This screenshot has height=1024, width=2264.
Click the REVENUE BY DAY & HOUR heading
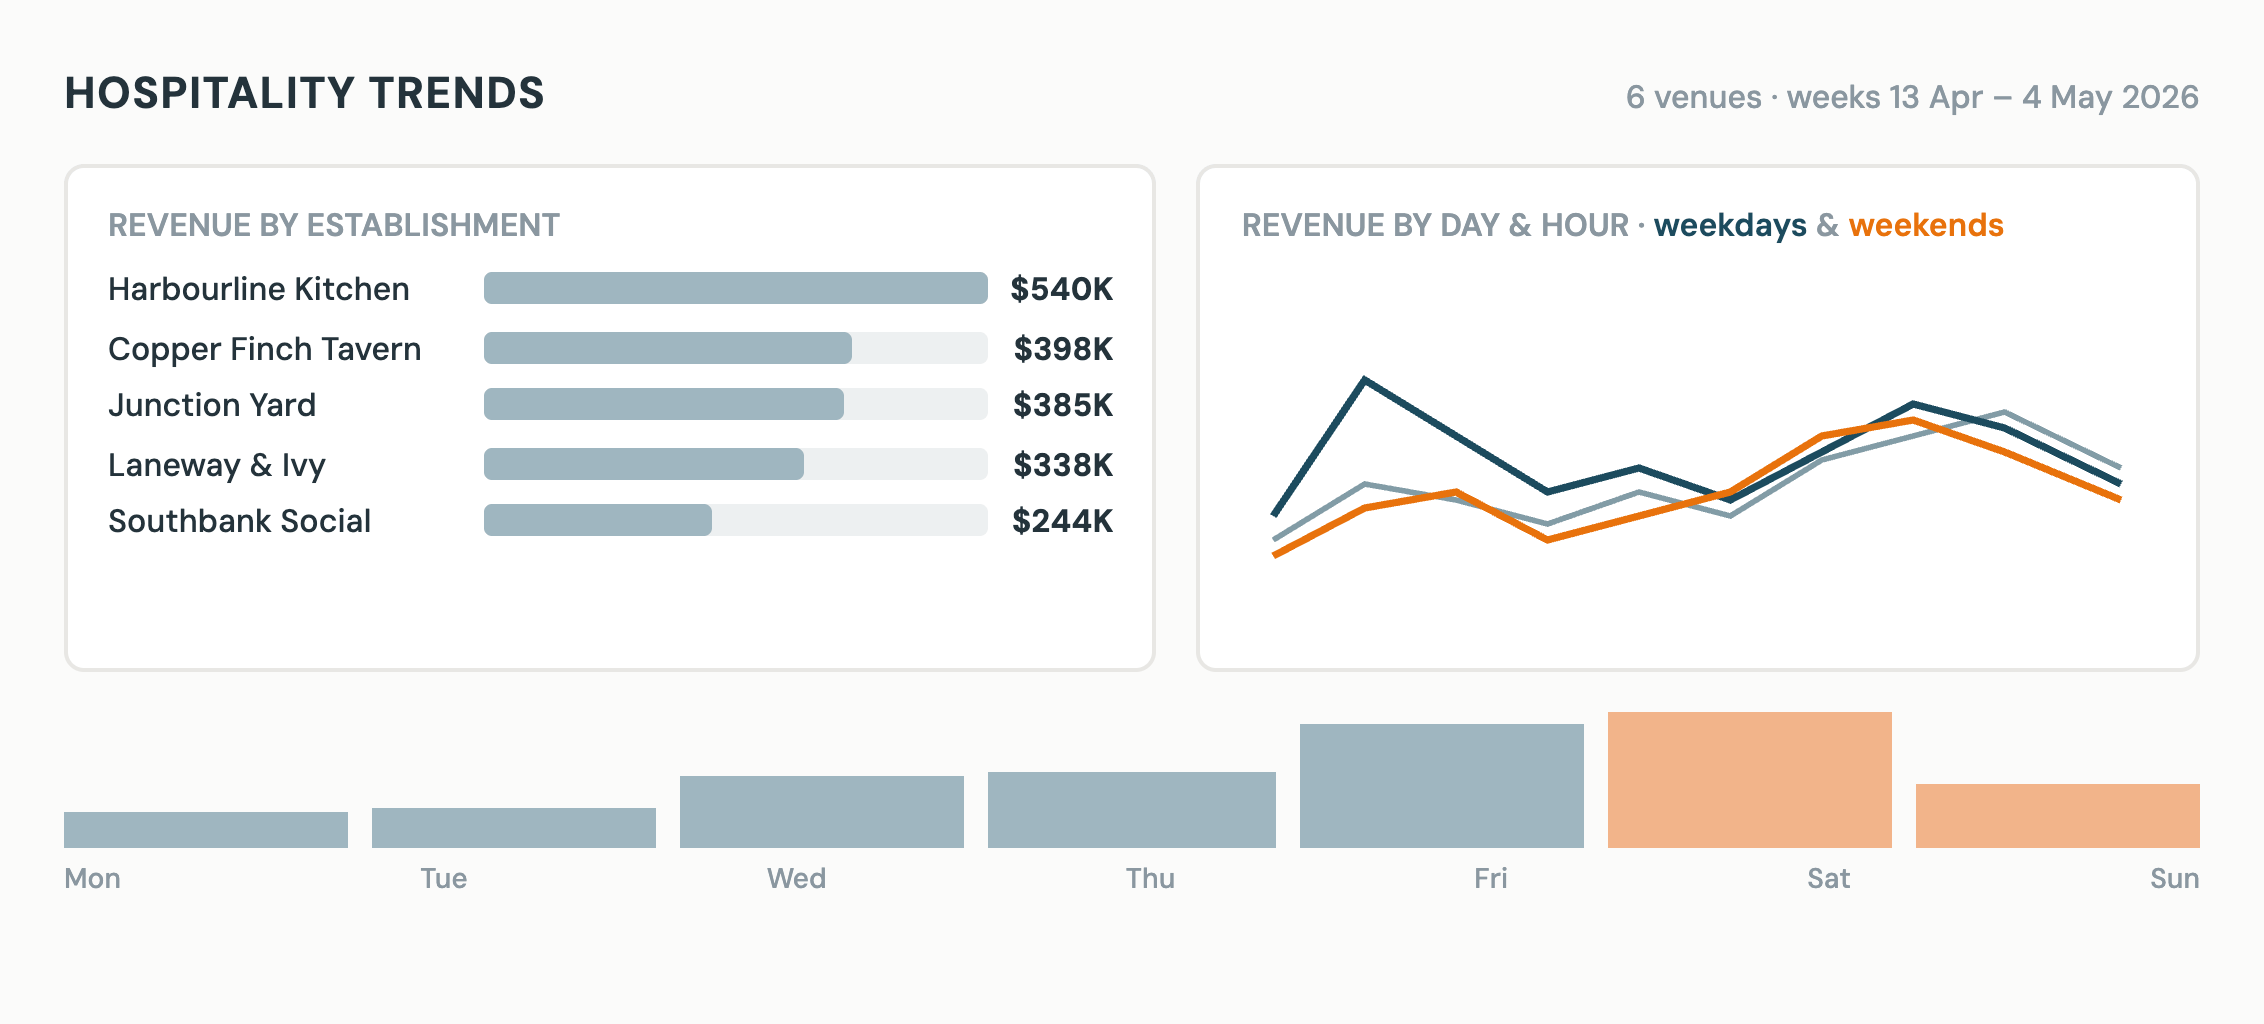1435,225
